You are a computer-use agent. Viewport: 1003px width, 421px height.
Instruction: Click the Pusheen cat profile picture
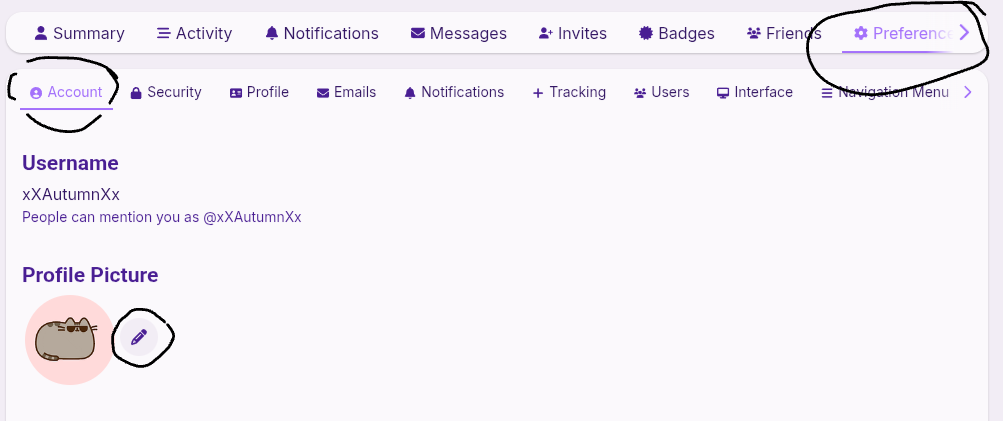68,340
